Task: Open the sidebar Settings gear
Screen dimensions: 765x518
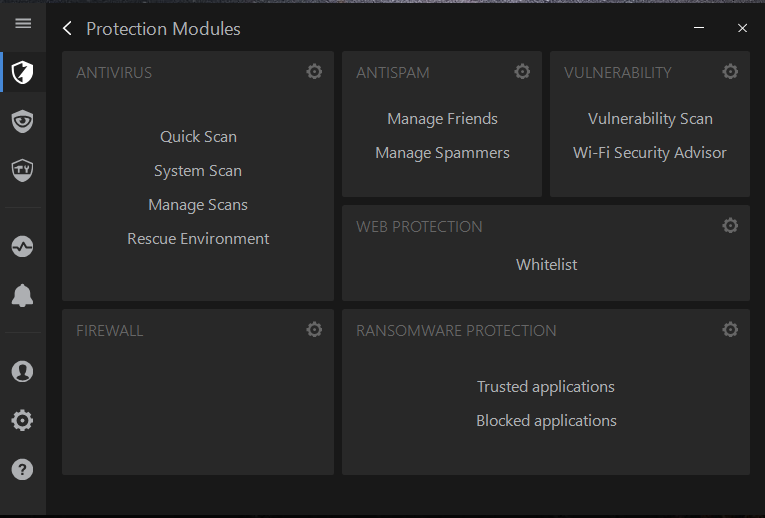Action: (22, 420)
